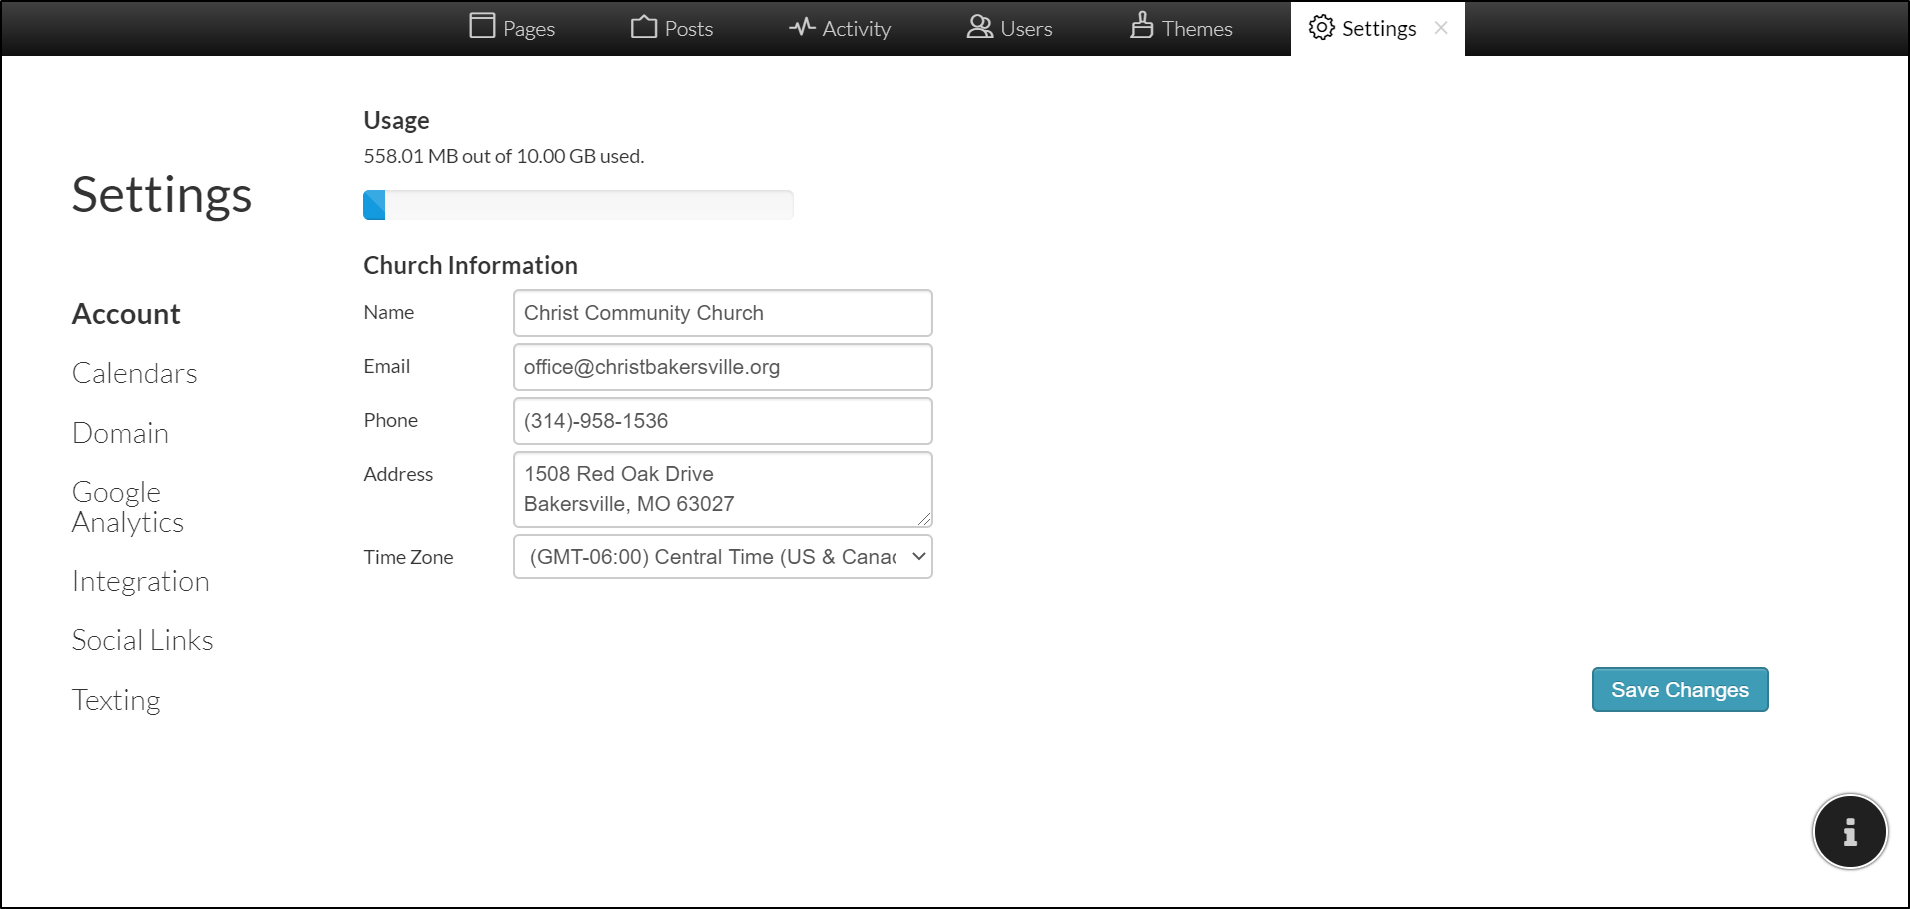
Task: Go to Domain settings
Action: [x=120, y=433]
